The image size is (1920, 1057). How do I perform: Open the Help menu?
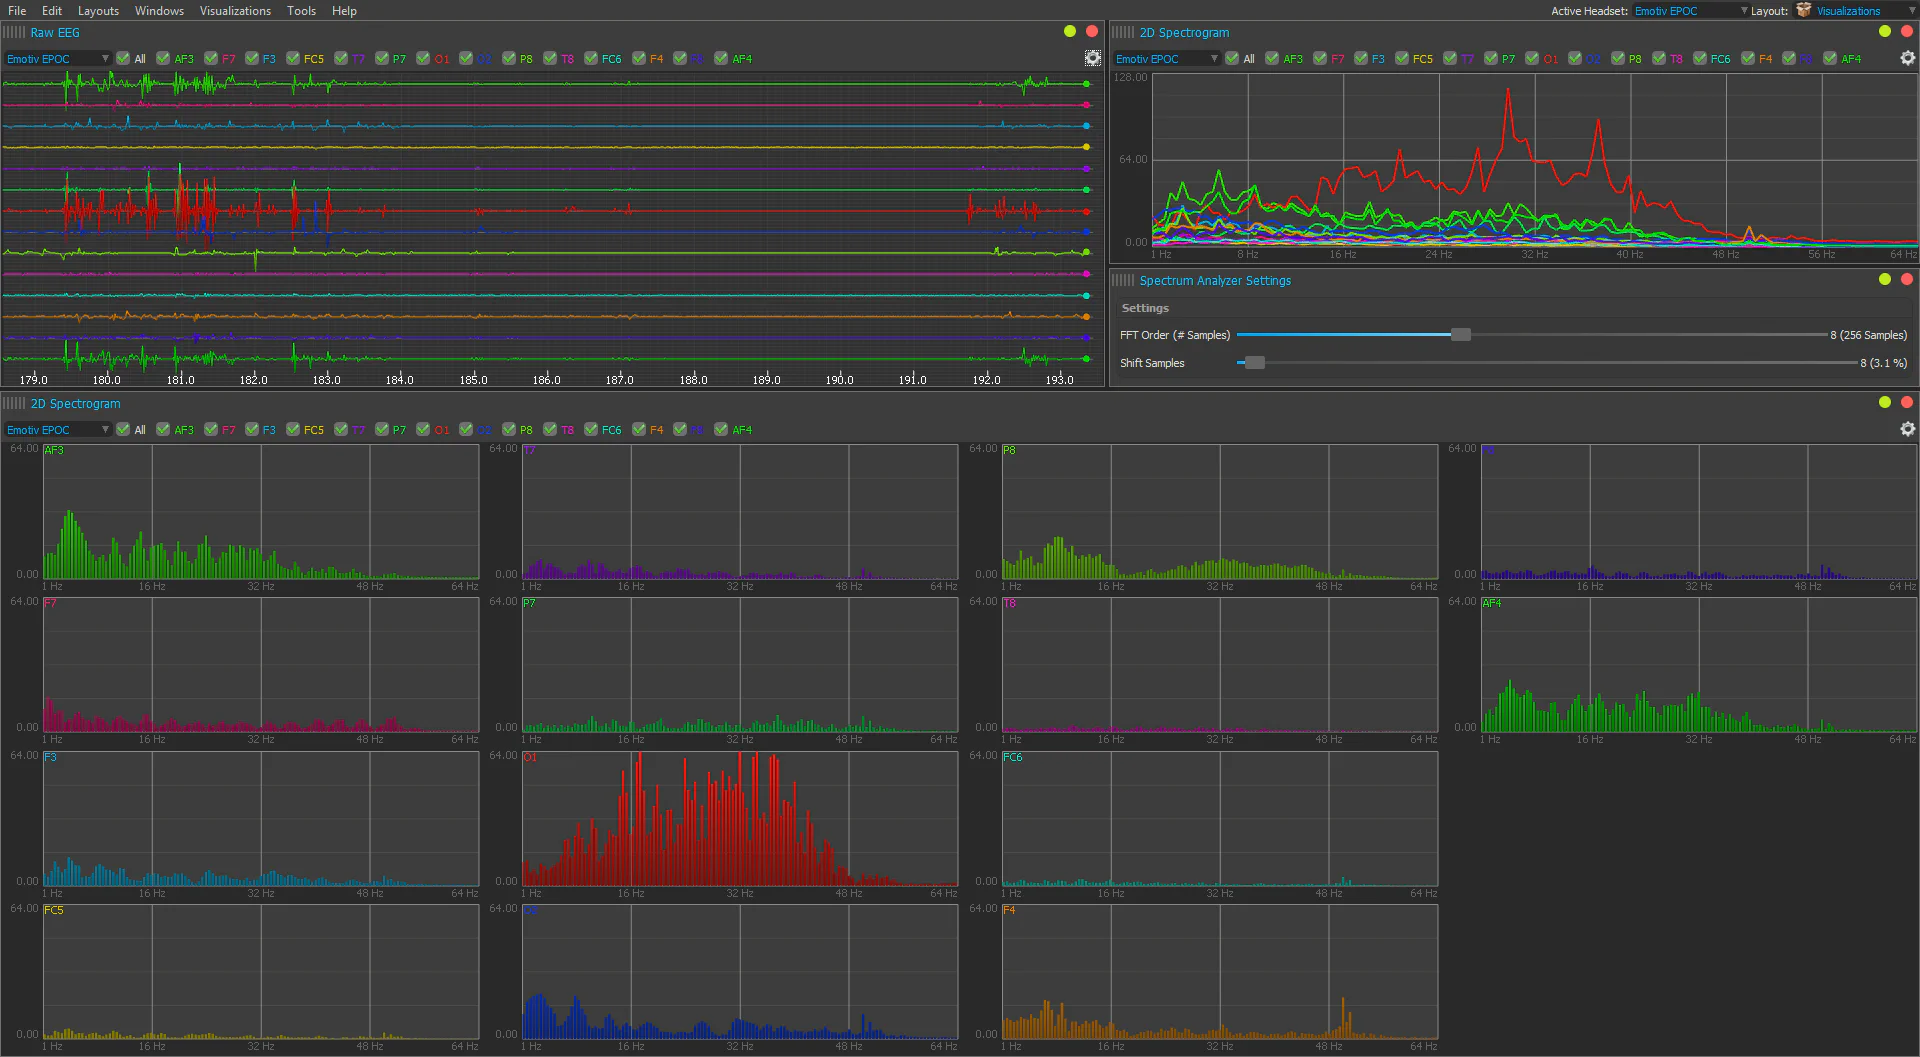(x=344, y=11)
